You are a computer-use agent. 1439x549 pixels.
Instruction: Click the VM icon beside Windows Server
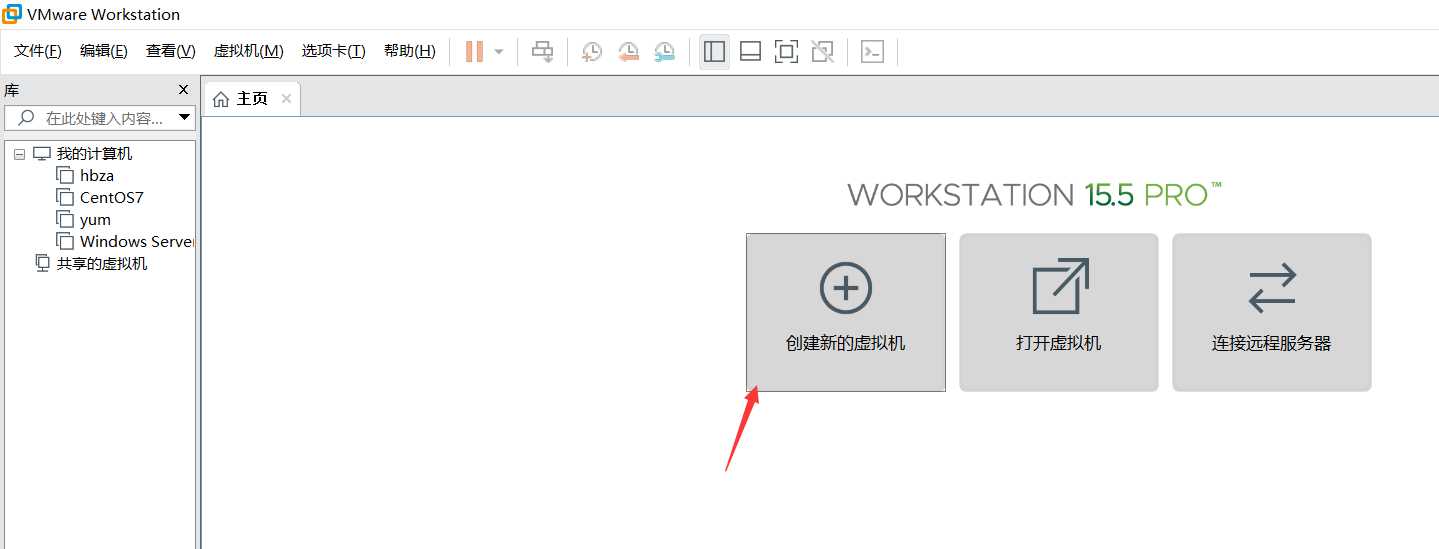65,242
